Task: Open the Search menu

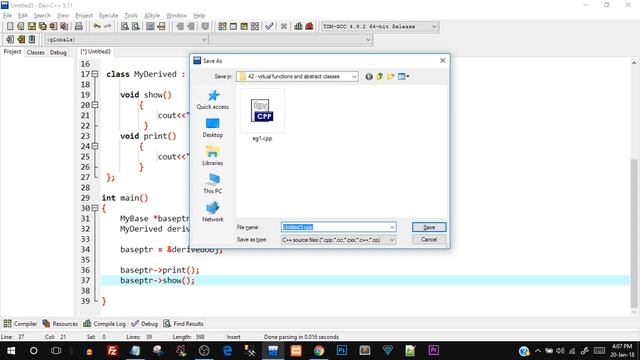Action: point(42,16)
